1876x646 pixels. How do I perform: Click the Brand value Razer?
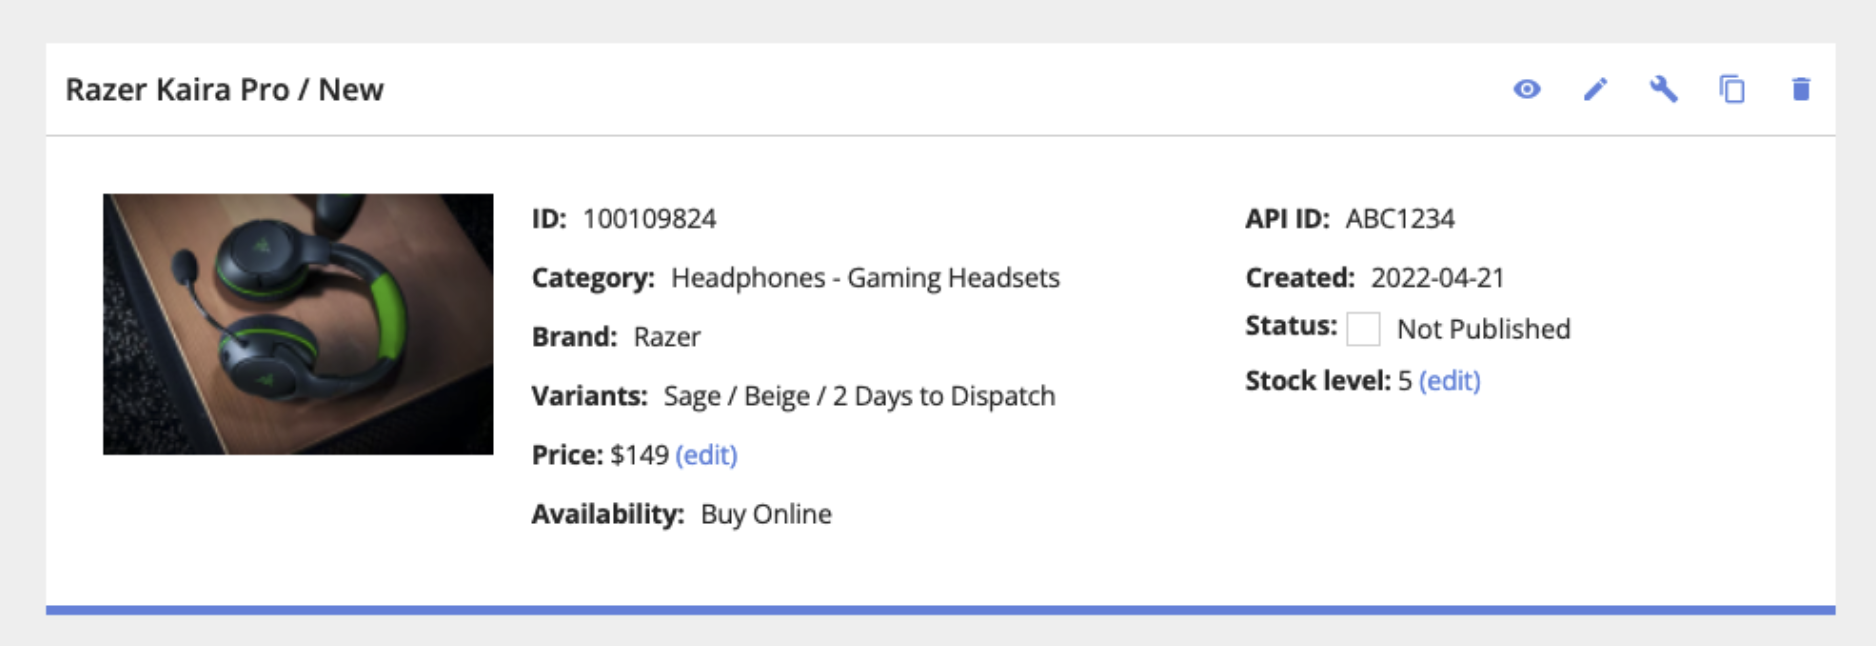click(x=667, y=337)
